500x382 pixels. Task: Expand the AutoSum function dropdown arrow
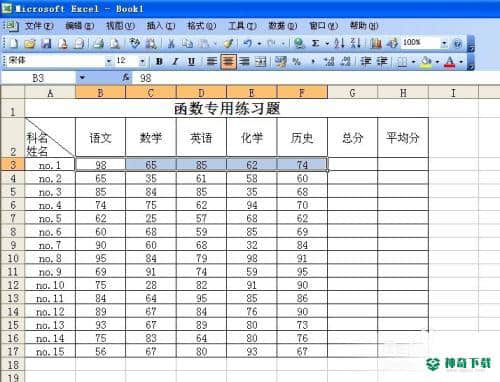point(327,43)
